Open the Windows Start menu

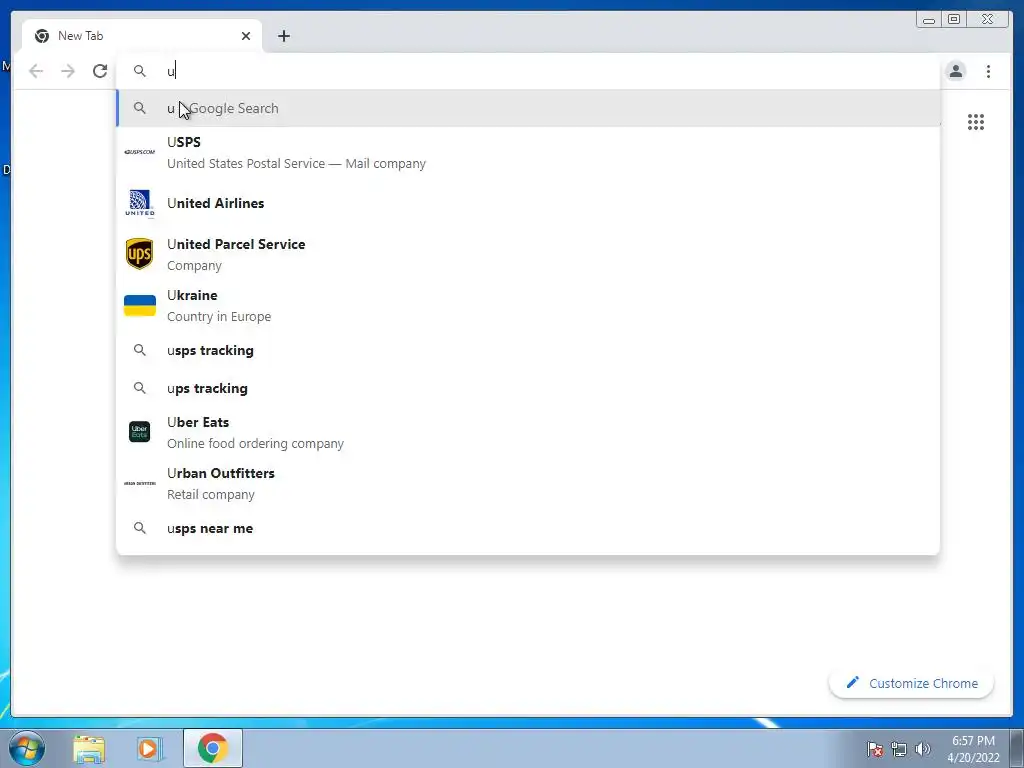(x=27, y=748)
